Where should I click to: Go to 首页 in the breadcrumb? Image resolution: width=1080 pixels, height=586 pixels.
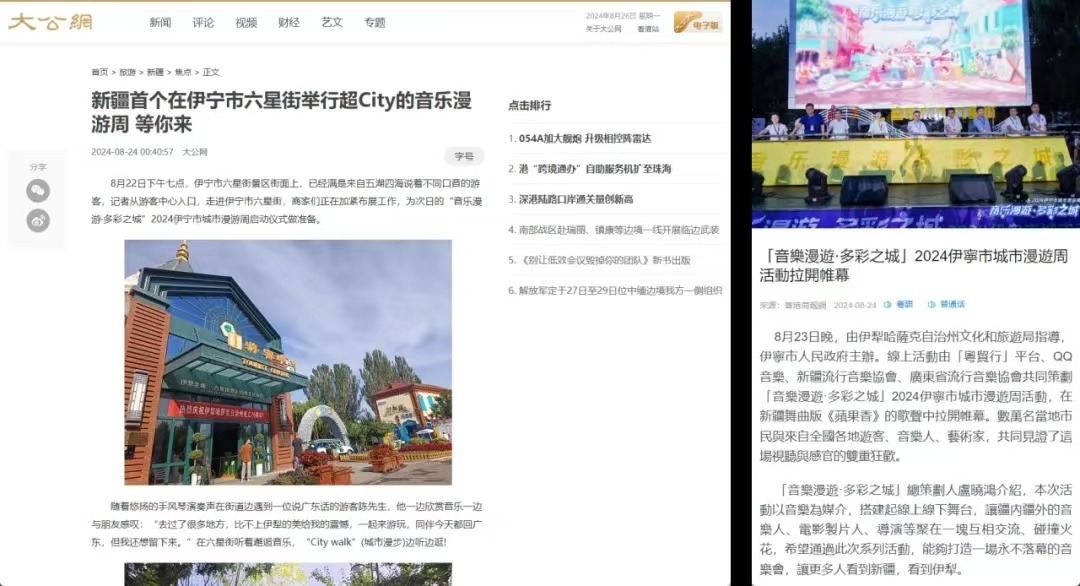click(99, 72)
